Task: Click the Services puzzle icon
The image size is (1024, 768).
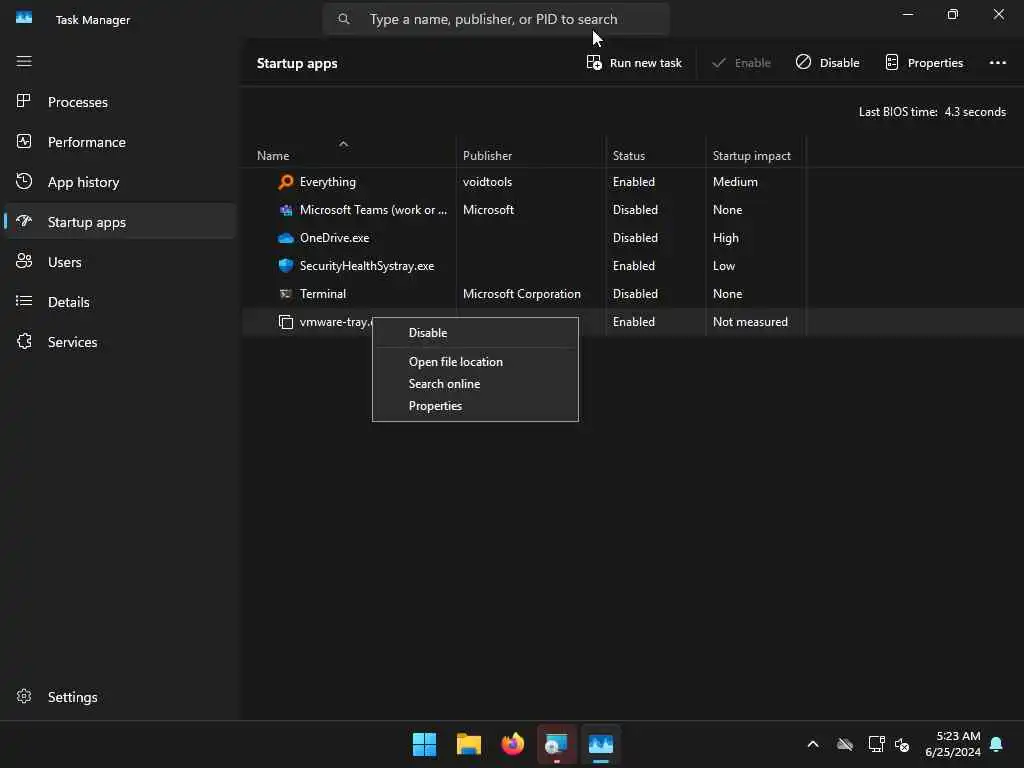Action: click(24, 342)
